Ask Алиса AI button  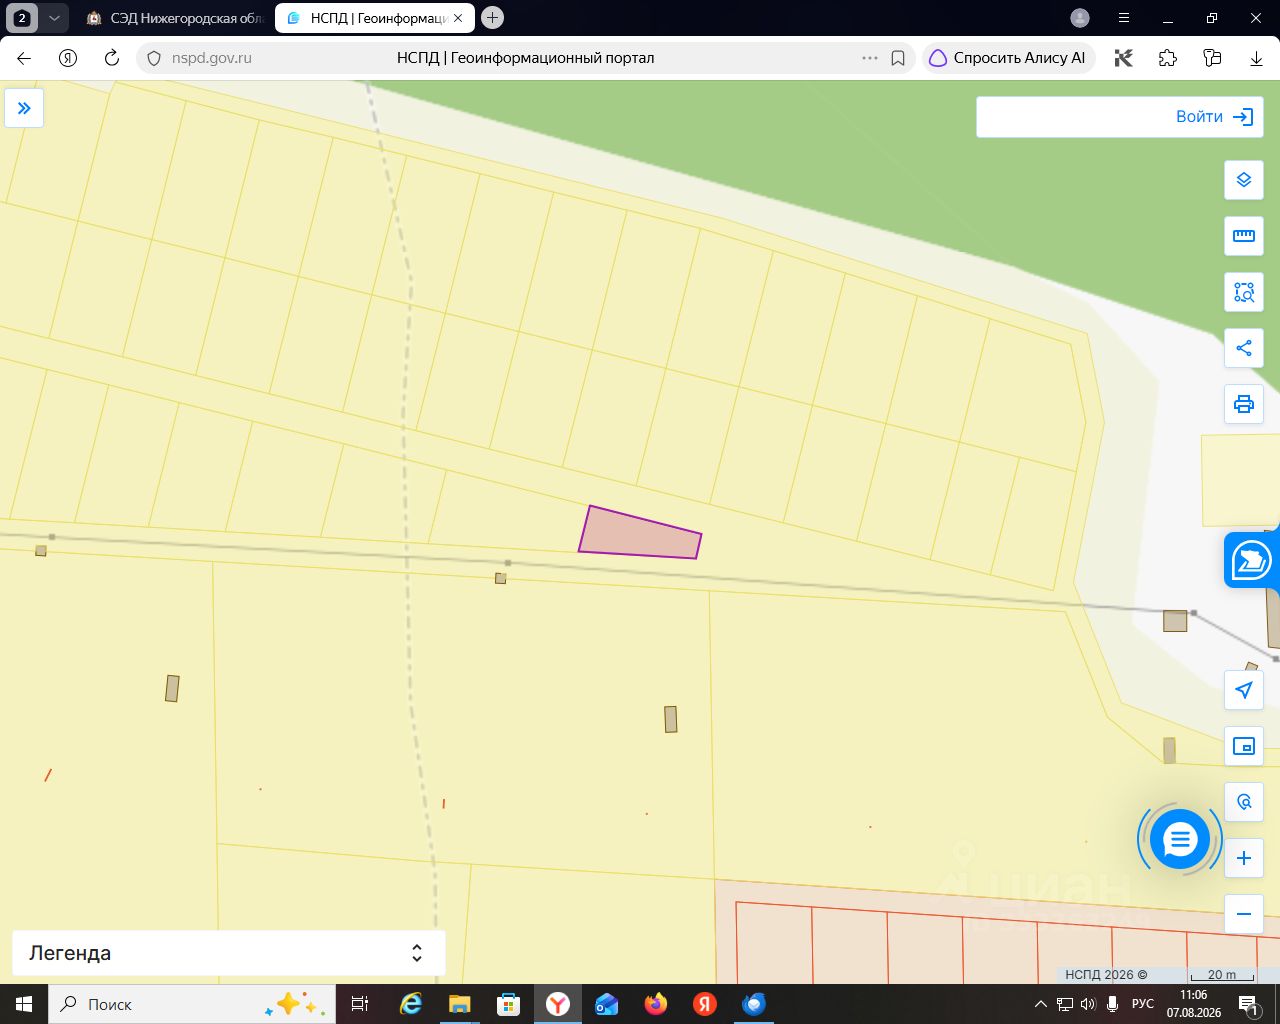[x=1008, y=58]
